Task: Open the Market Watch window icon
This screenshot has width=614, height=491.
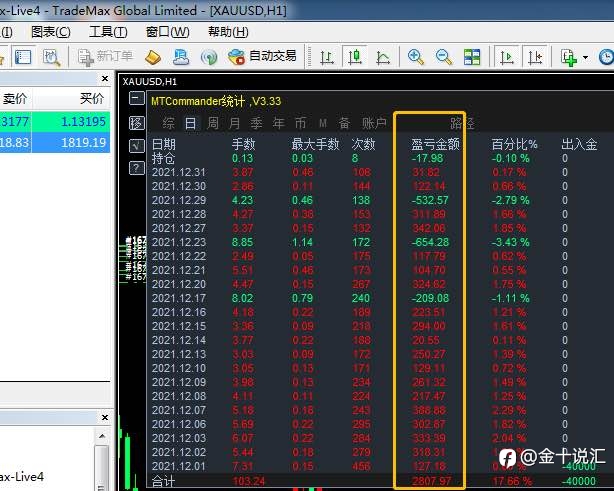Action: [23, 57]
